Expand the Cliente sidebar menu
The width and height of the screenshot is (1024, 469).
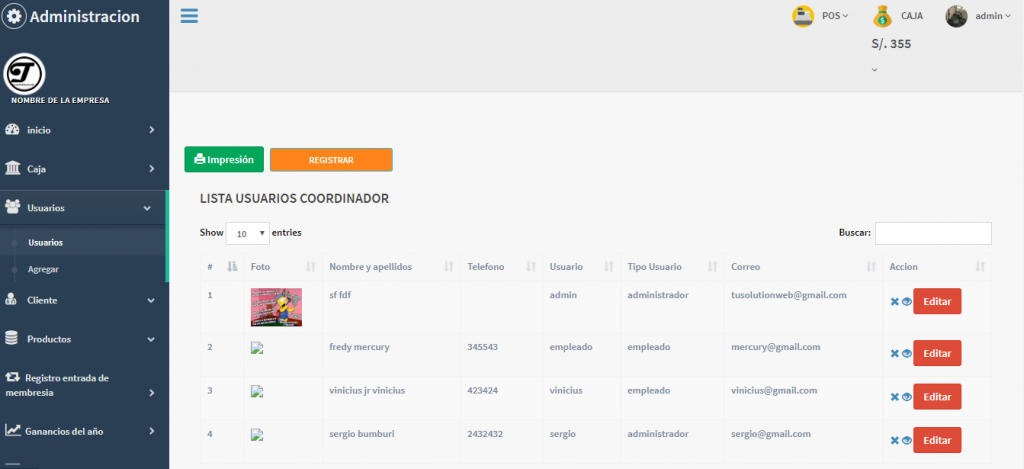point(80,300)
